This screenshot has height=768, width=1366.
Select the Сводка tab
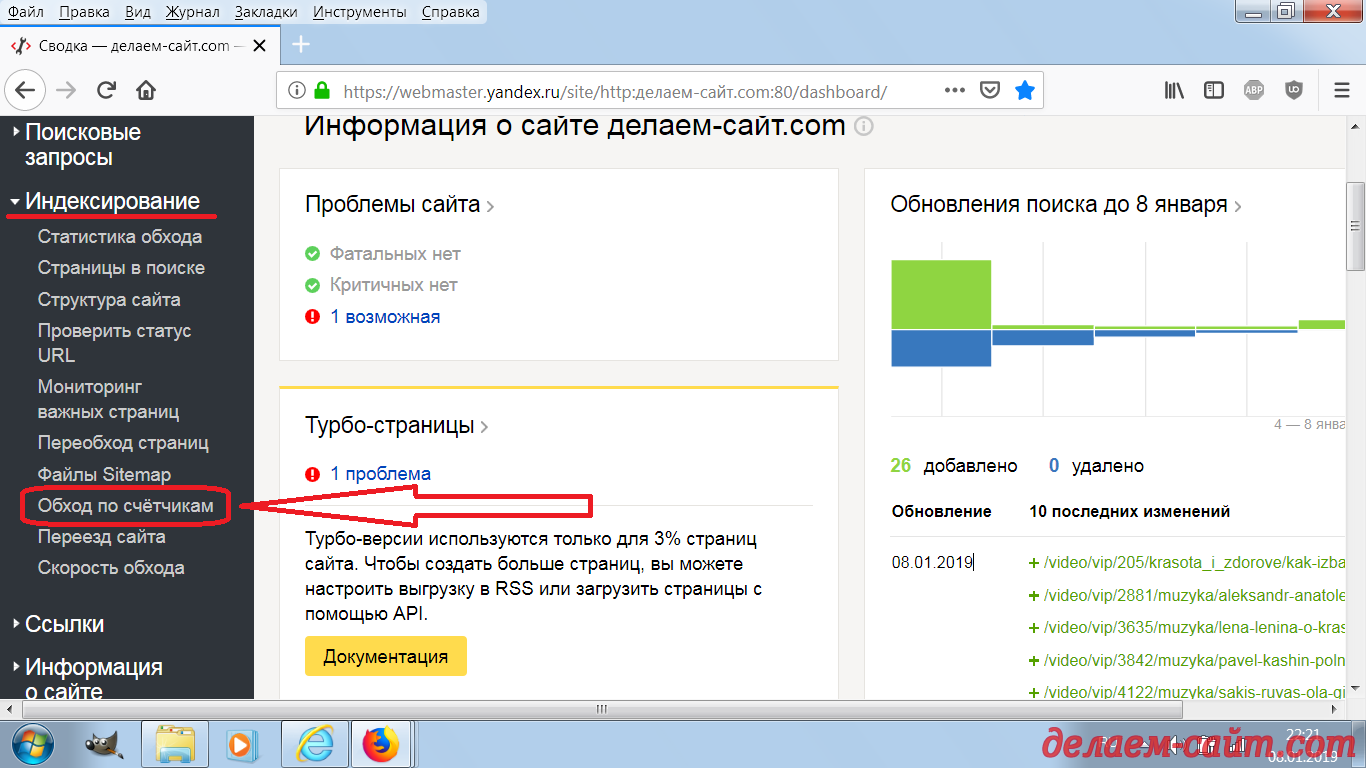pyautogui.click(x=140, y=46)
